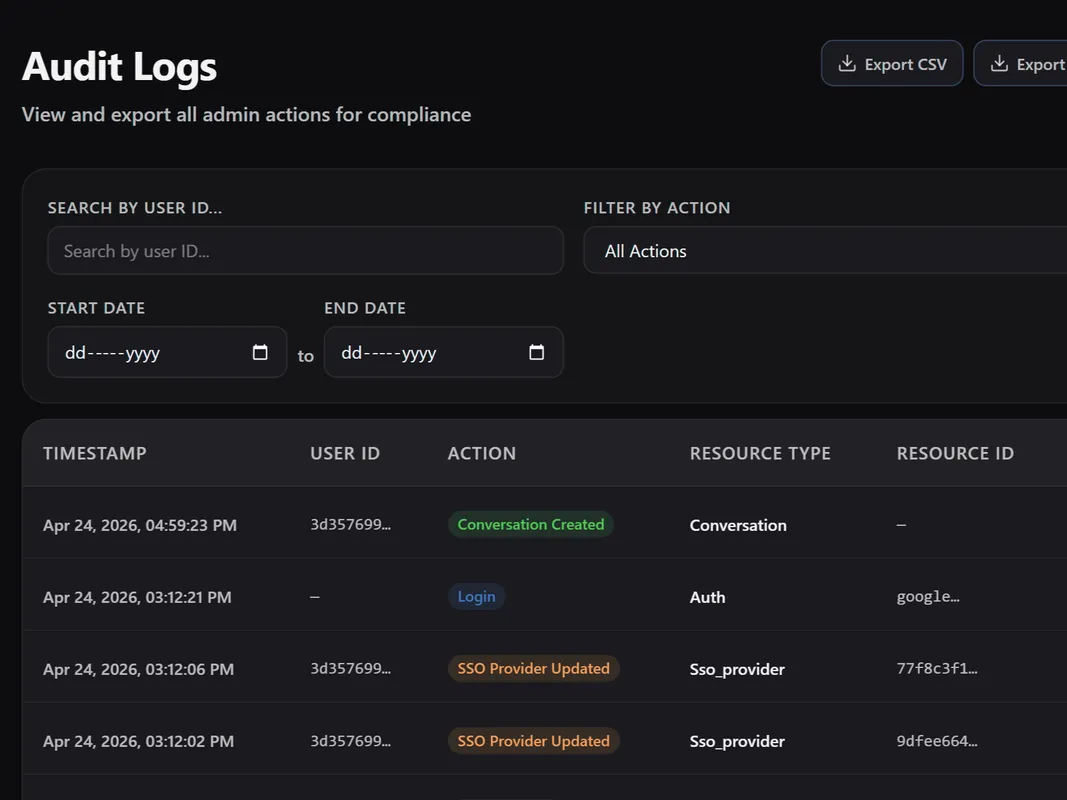Click Sso_provider cell in 03:12:02 PM row
Viewport: 1067px width, 800px height.
click(737, 741)
